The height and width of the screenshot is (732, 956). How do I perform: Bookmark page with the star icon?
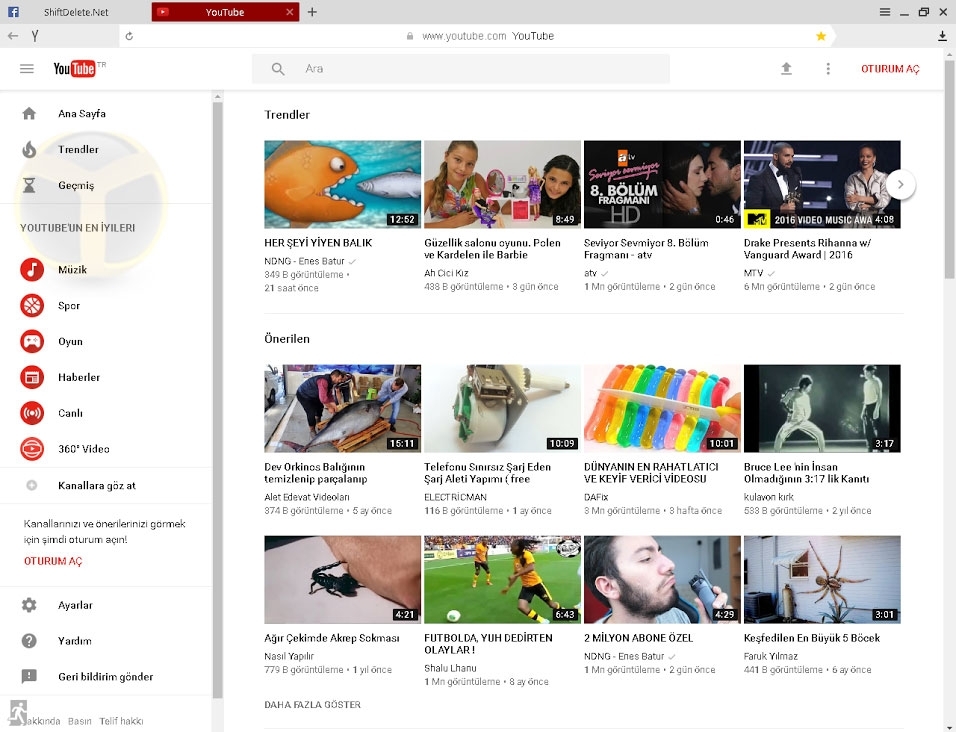coord(821,36)
